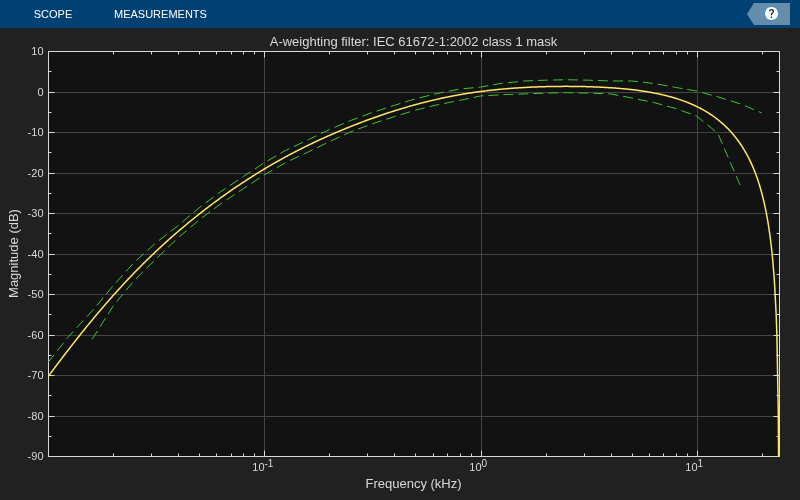Click the -90 y-axis tick label
The height and width of the screenshot is (500, 800).
(x=35, y=456)
